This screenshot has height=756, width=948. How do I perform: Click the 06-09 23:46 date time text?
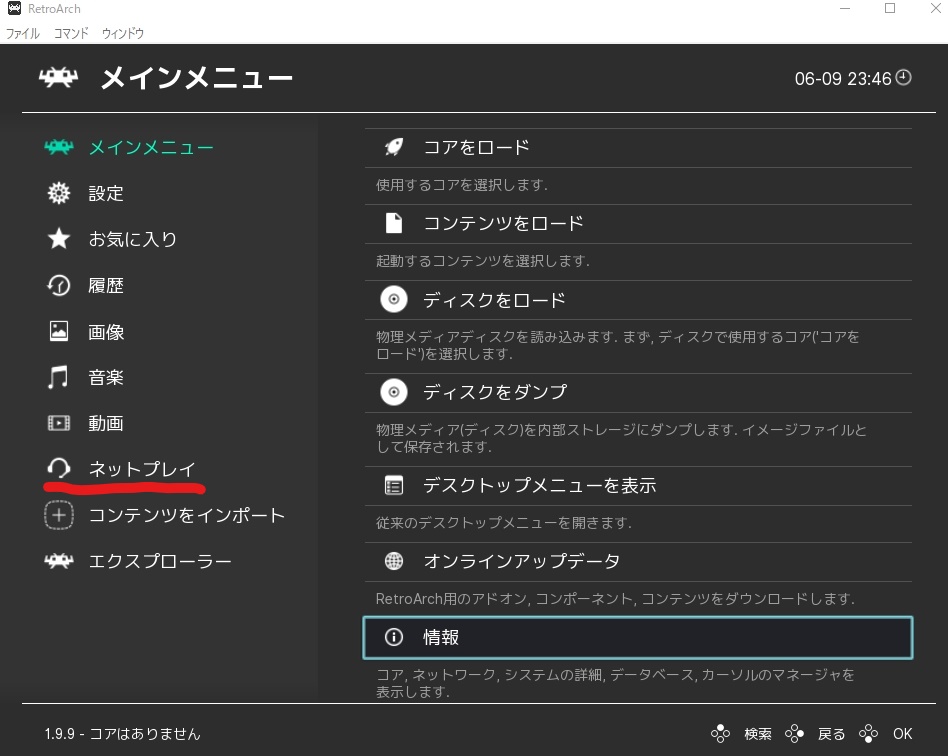pyautogui.click(x=843, y=79)
